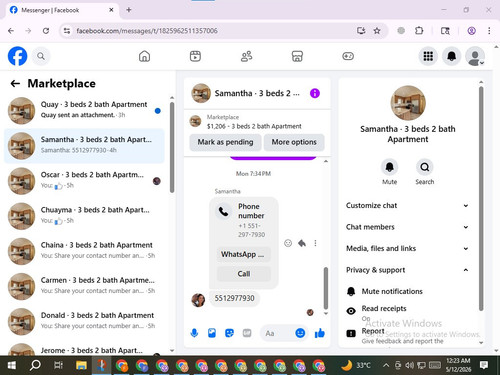Click More options button

pyautogui.click(x=294, y=142)
